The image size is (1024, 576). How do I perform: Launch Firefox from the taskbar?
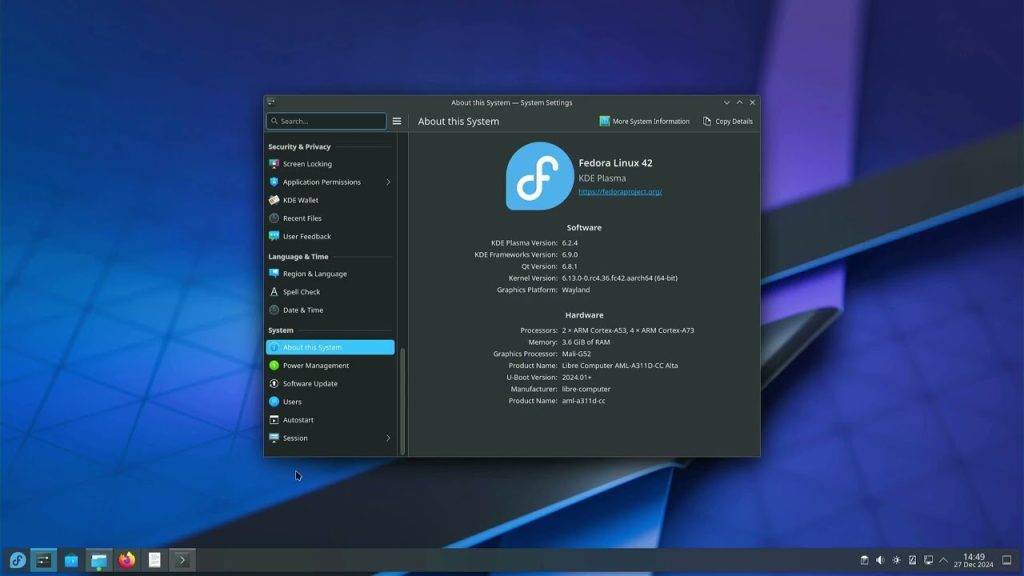point(127,560)
